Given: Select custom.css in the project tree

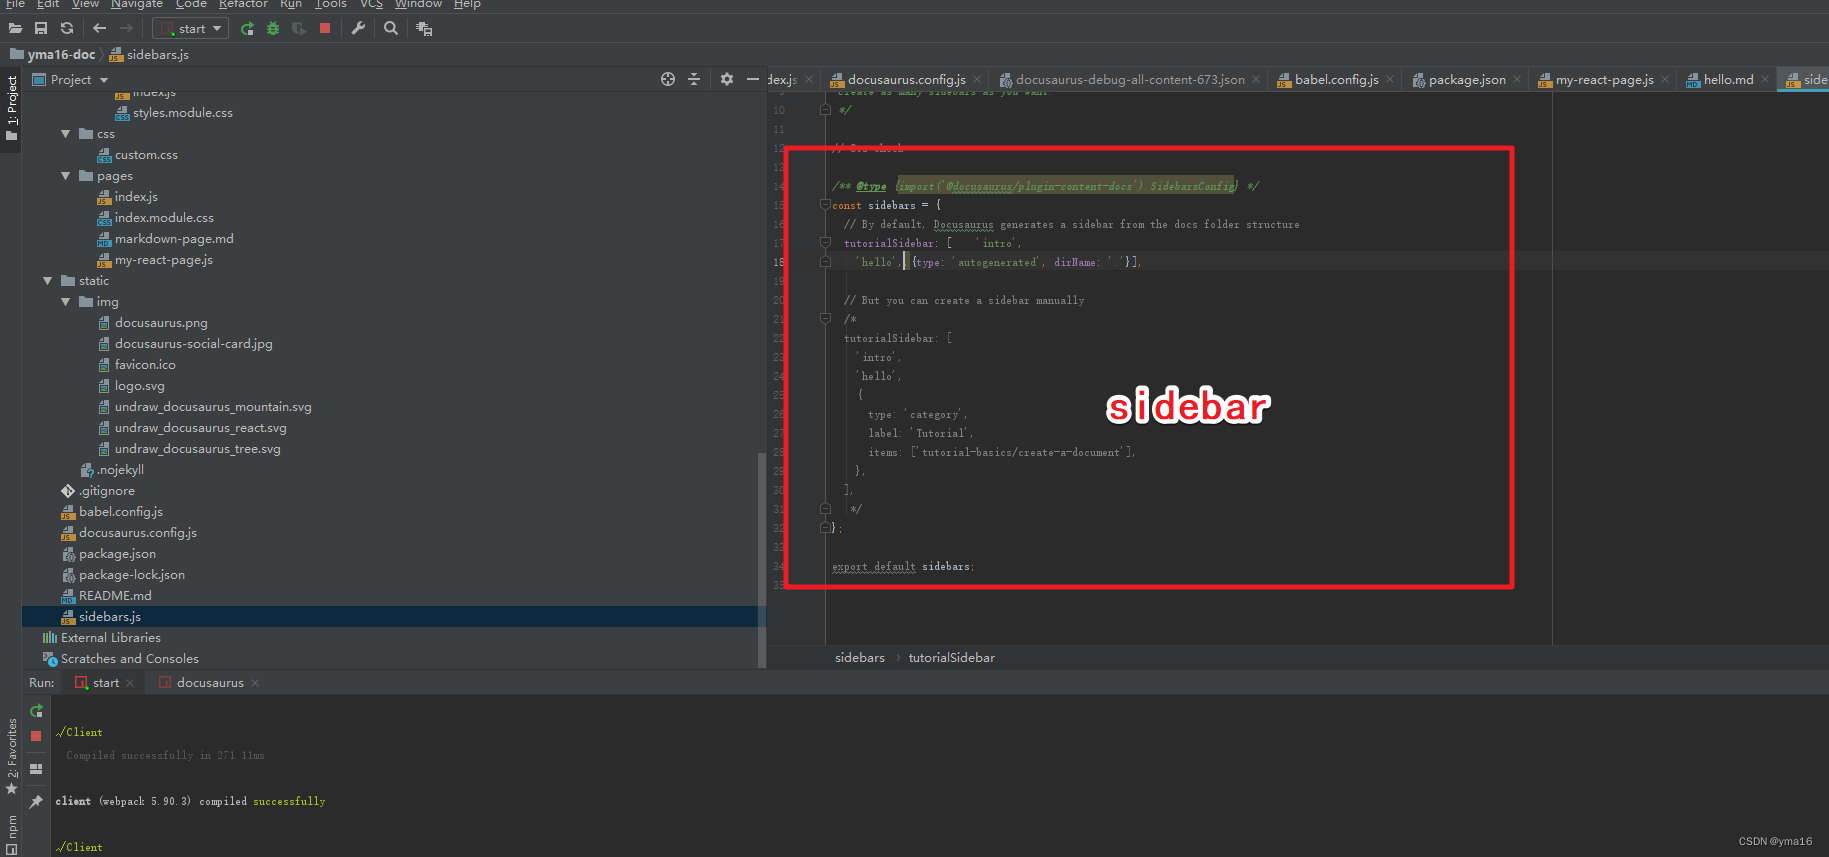Looking at the screenshot, I should (x=146, y=155).
